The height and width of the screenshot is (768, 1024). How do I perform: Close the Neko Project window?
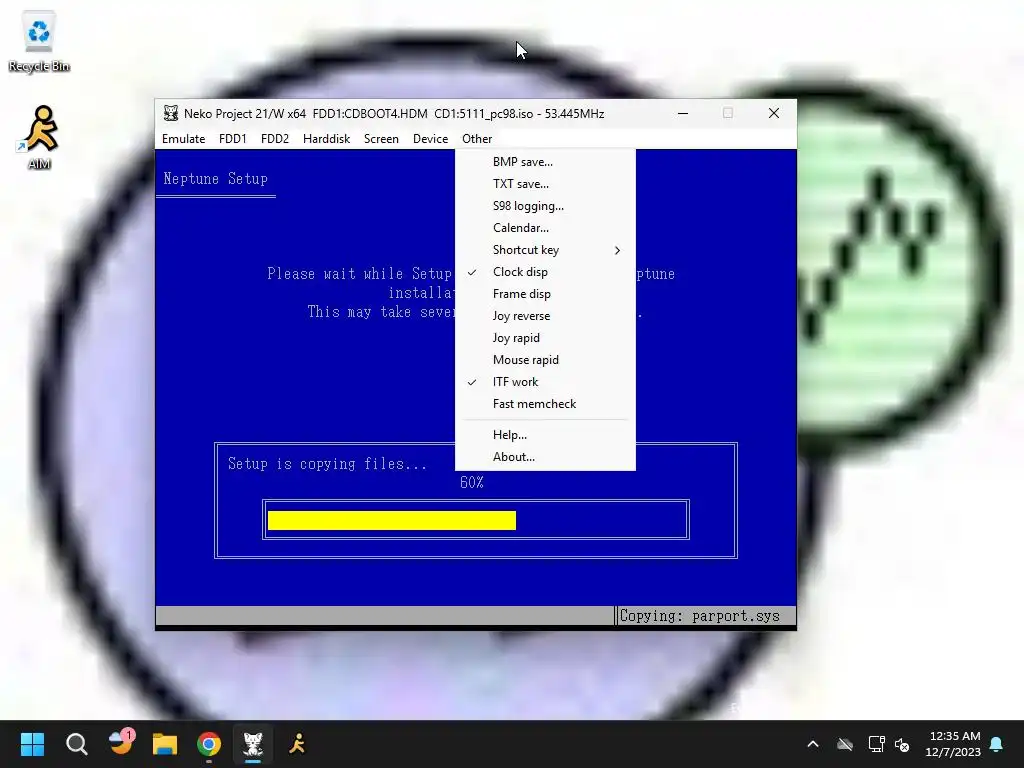[x=774, y=113]
